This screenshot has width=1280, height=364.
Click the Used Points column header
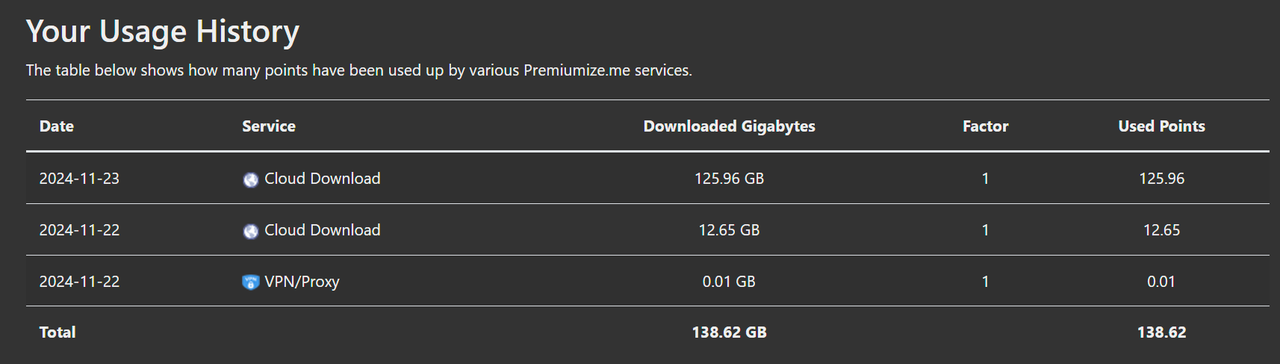pos(1161,126)
